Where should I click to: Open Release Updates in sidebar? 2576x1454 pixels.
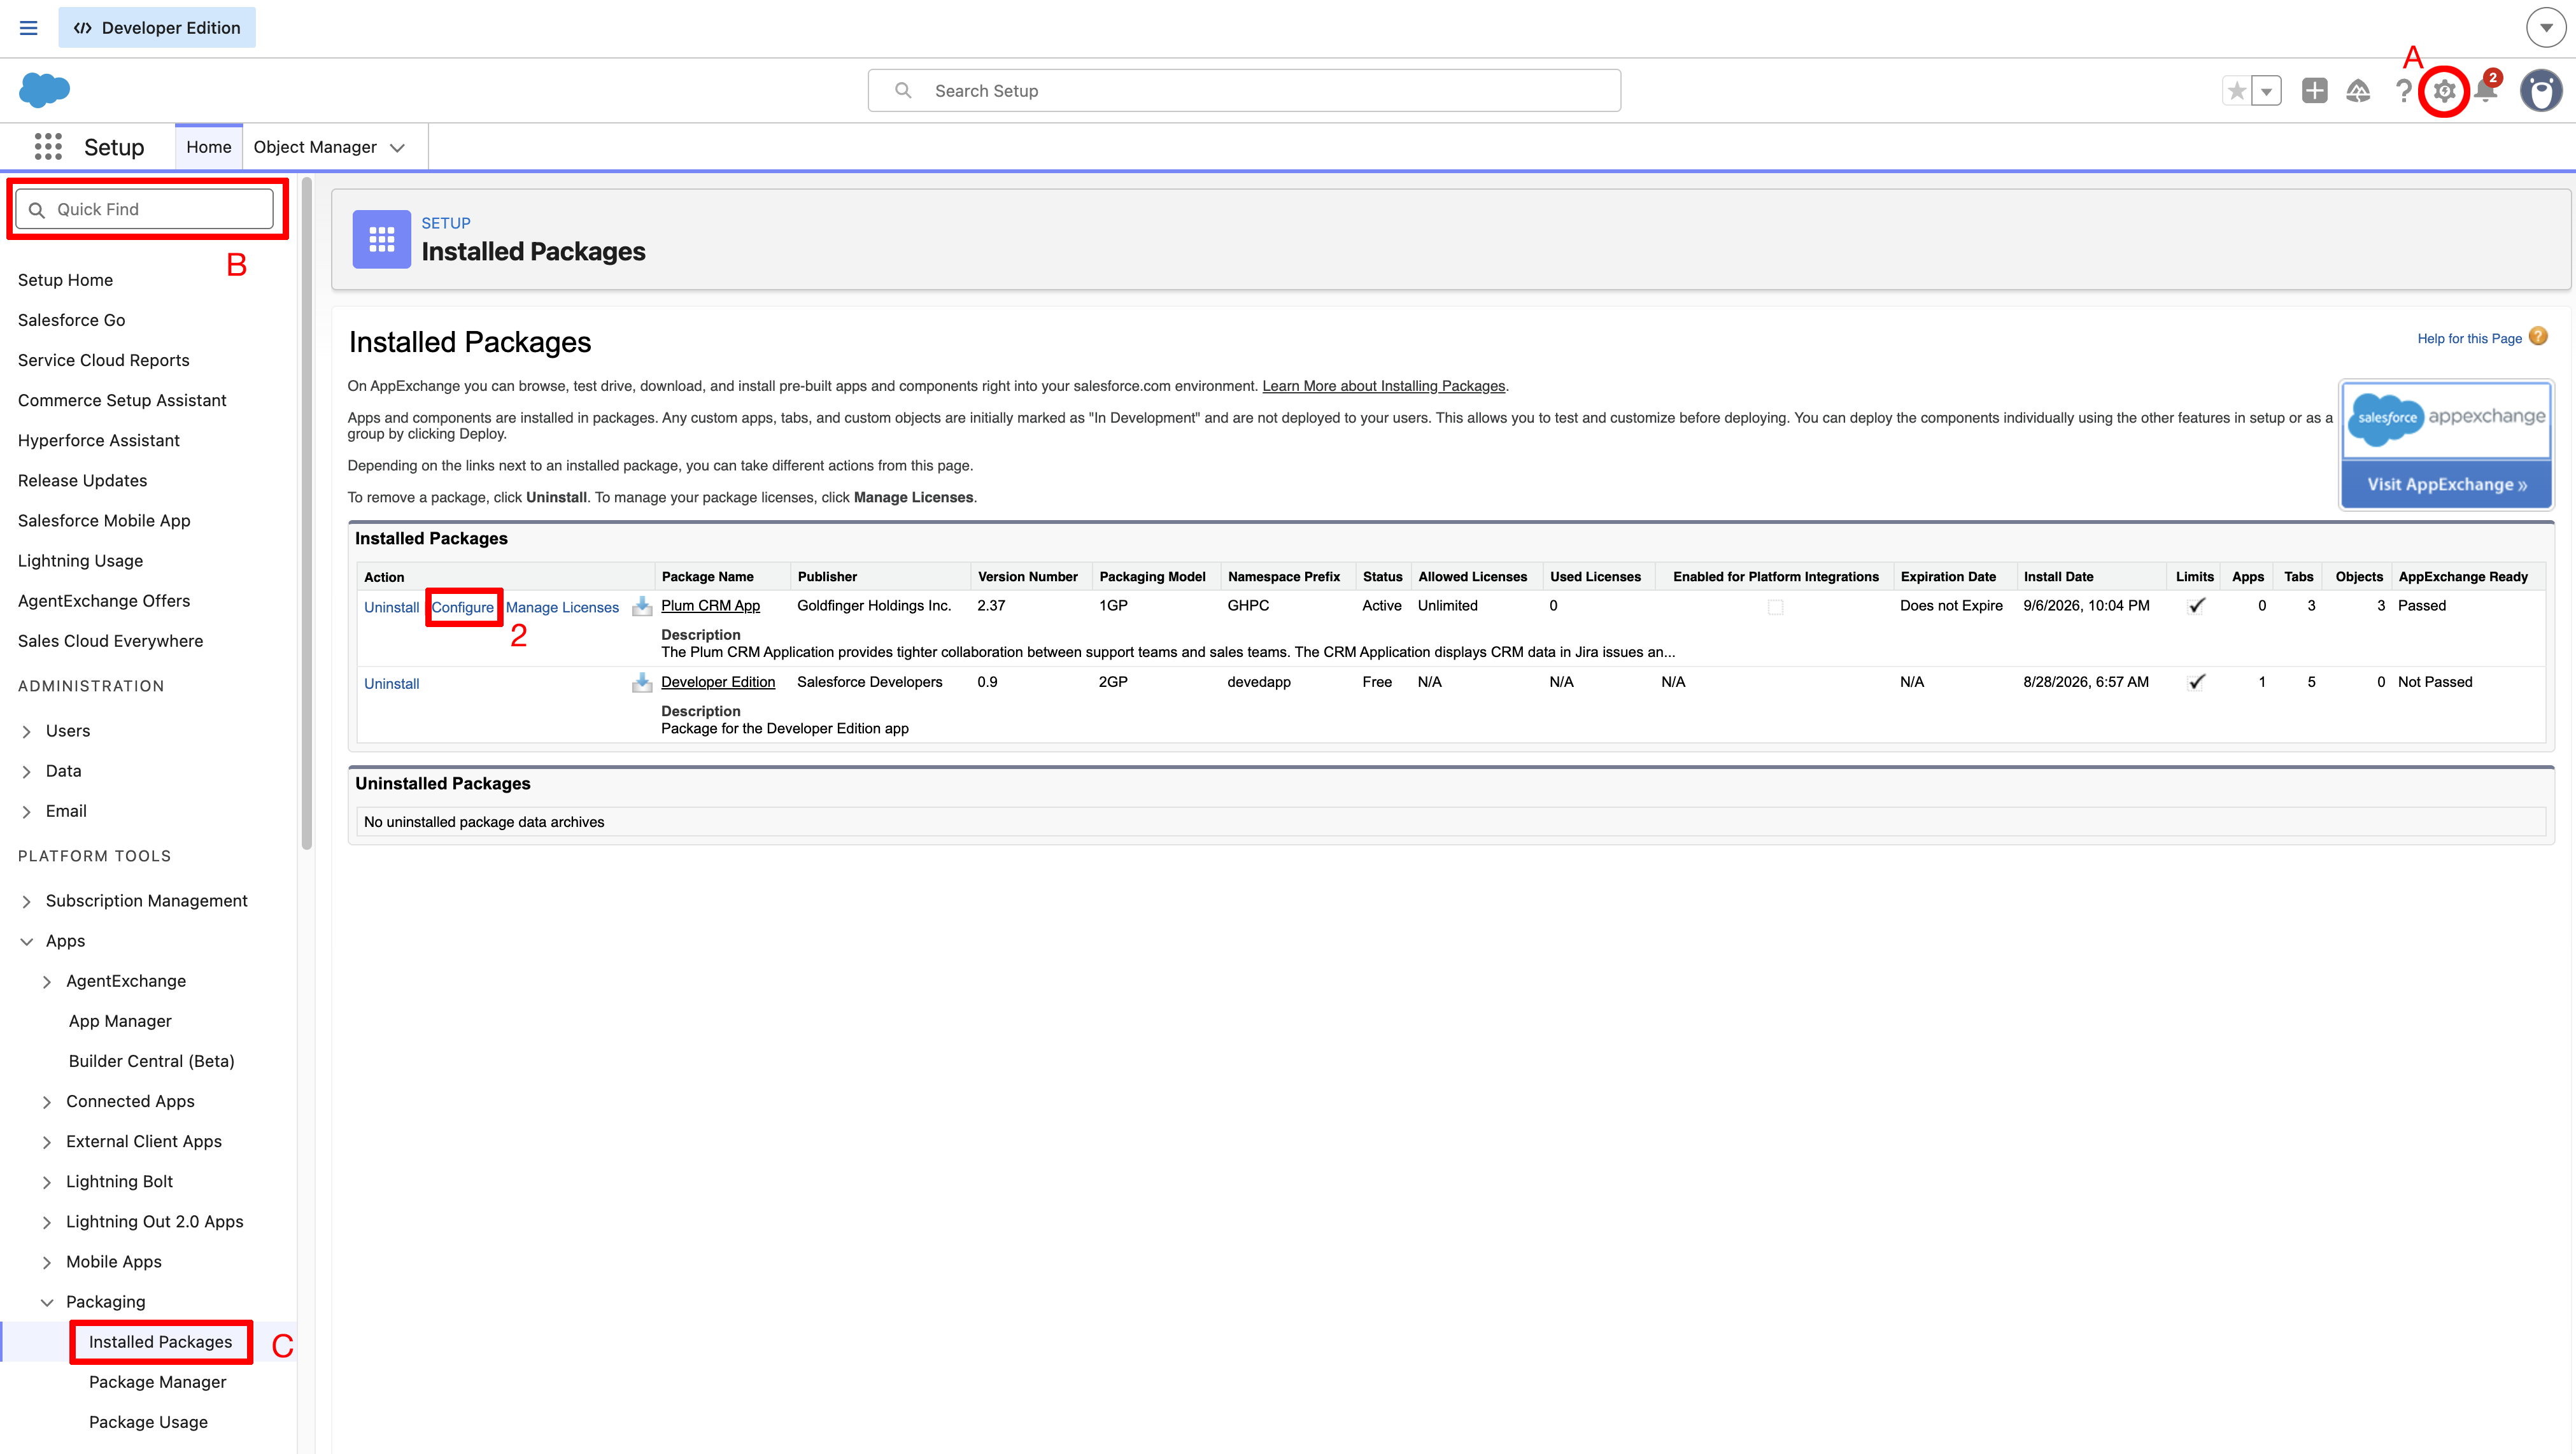point(82,480)
